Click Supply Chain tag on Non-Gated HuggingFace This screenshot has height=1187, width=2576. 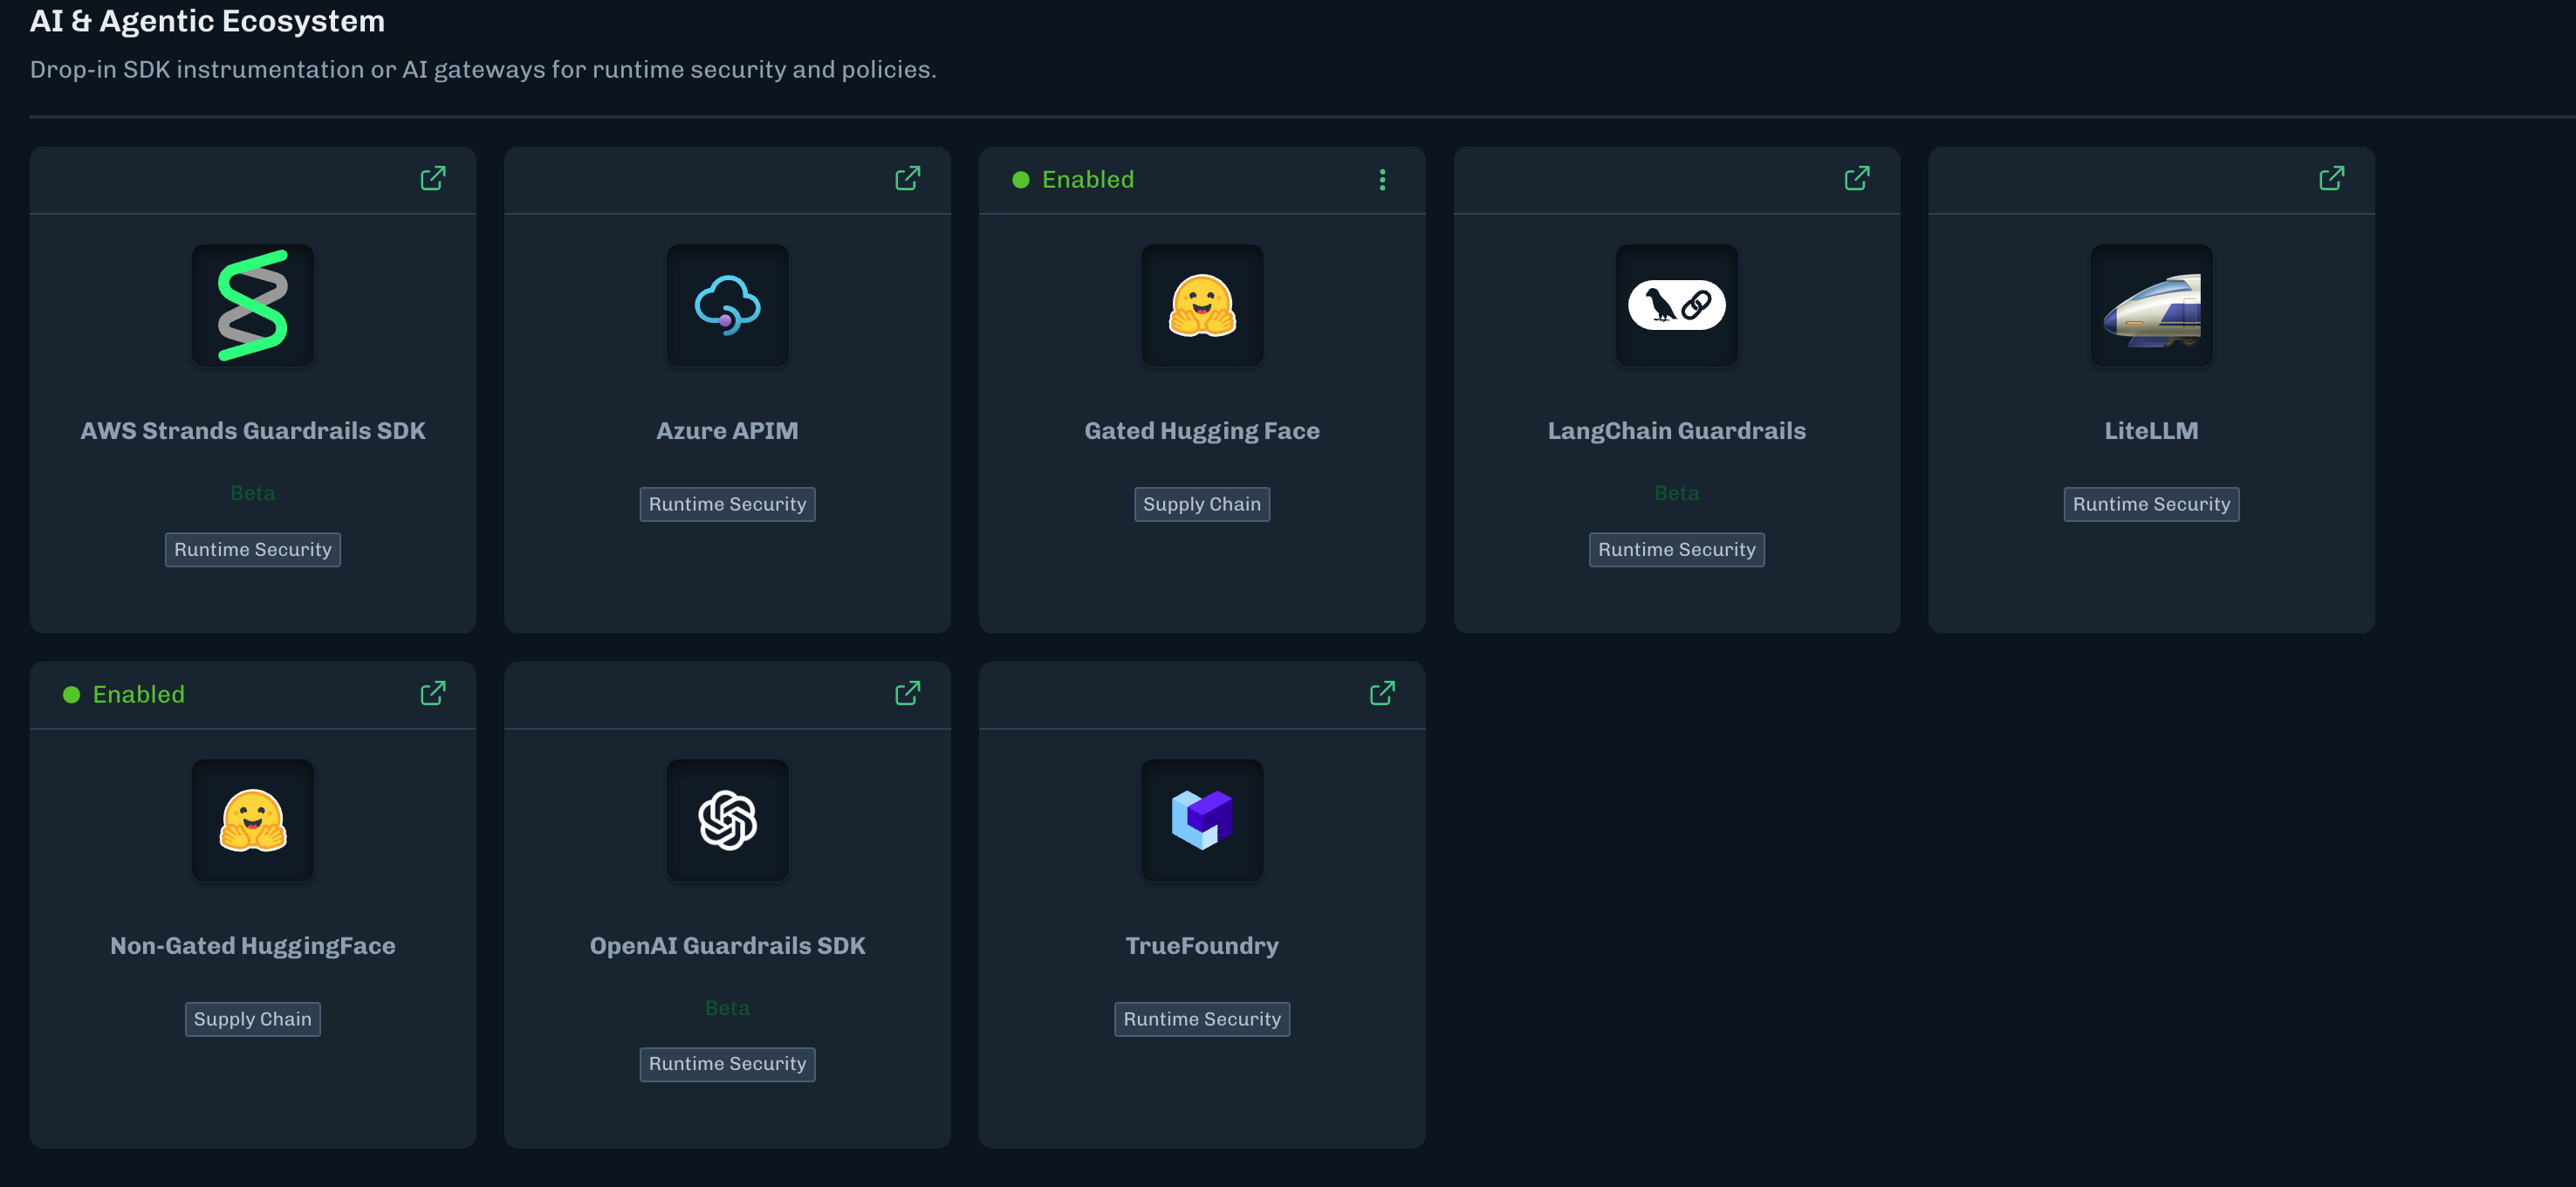[x=253, y=1020]
